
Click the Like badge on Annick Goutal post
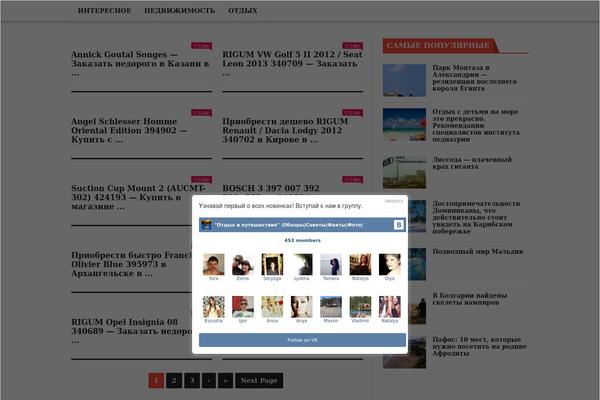point(201,46)
